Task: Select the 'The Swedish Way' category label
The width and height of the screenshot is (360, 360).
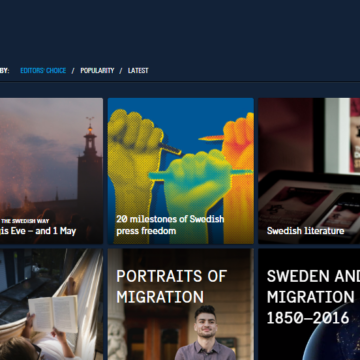Action: [25, 221]
